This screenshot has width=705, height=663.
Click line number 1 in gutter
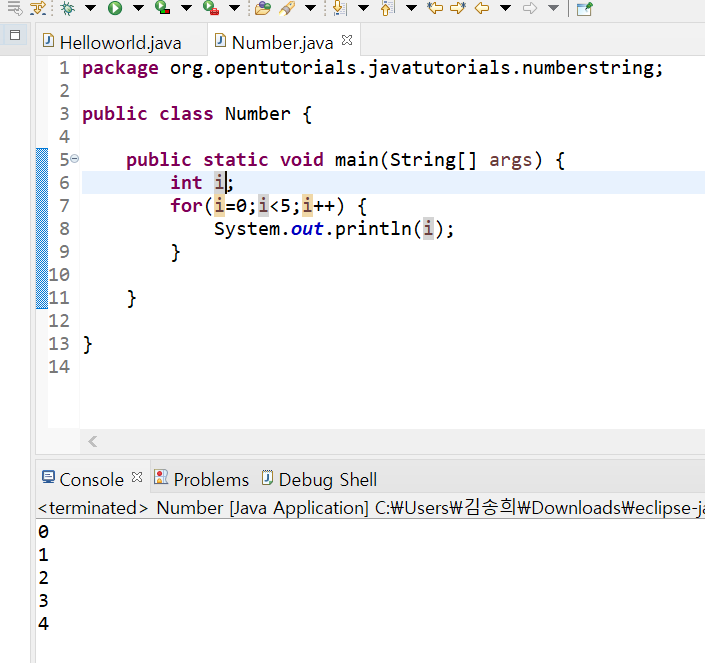(64, 68)
